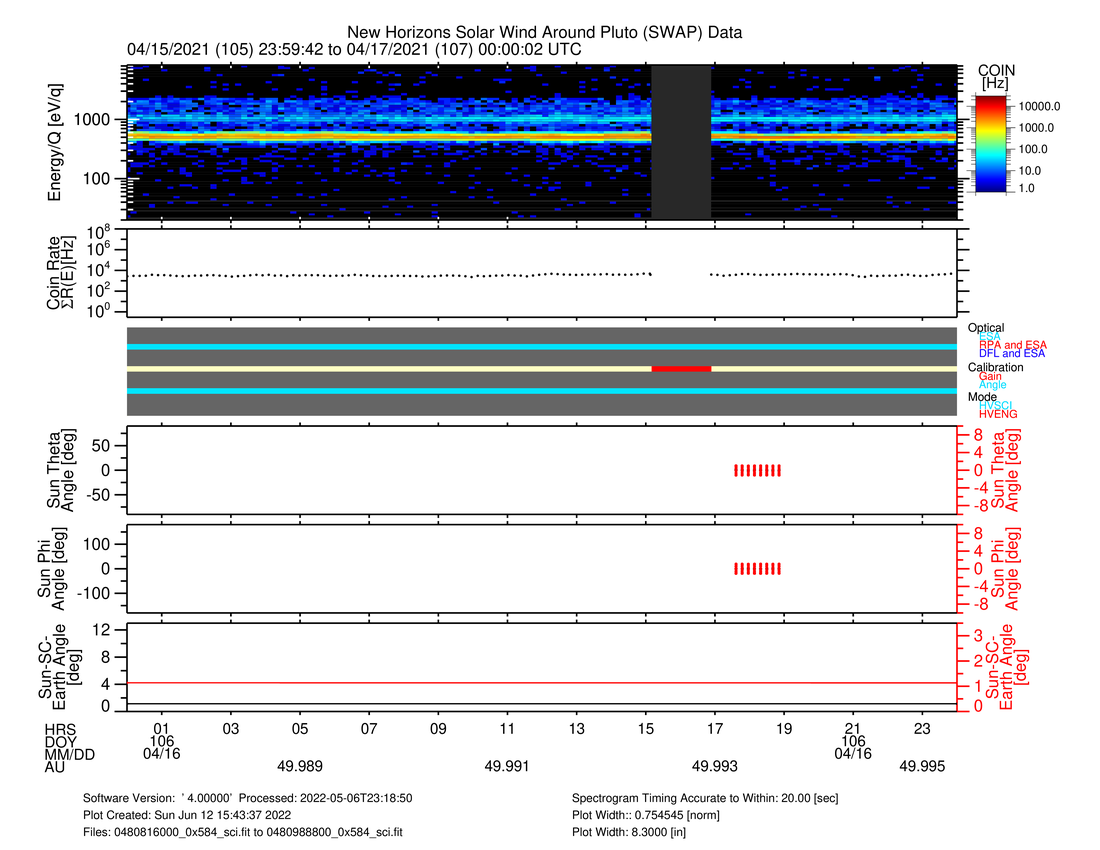The image size is (1100, 850).
Task: Click hour 11 on the time axis
Action: [507, 730]
